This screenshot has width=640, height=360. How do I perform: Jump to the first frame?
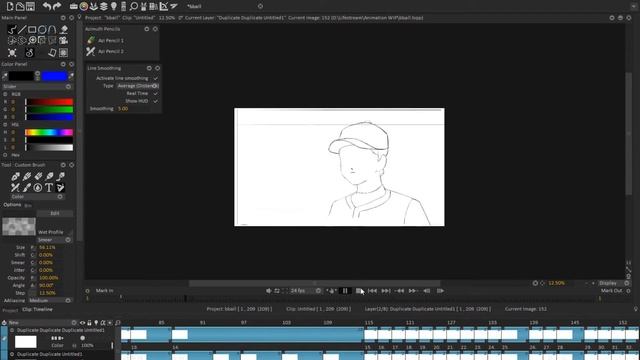click(x=372, y=291)
